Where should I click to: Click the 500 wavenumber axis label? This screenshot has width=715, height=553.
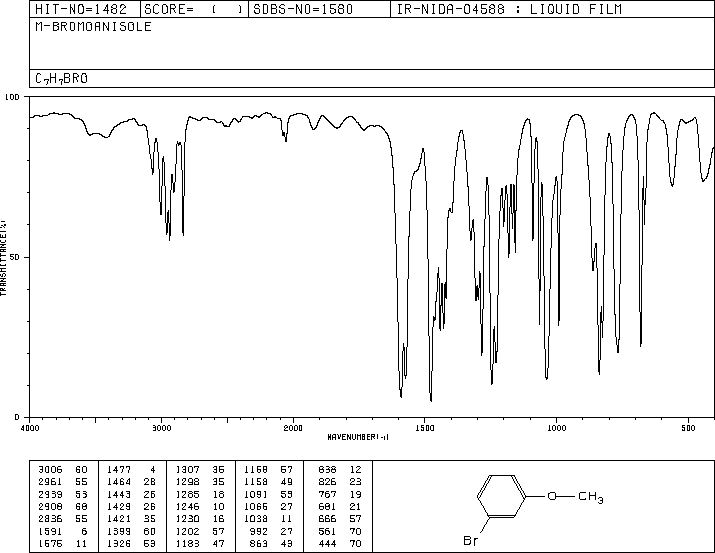point(688,428)
